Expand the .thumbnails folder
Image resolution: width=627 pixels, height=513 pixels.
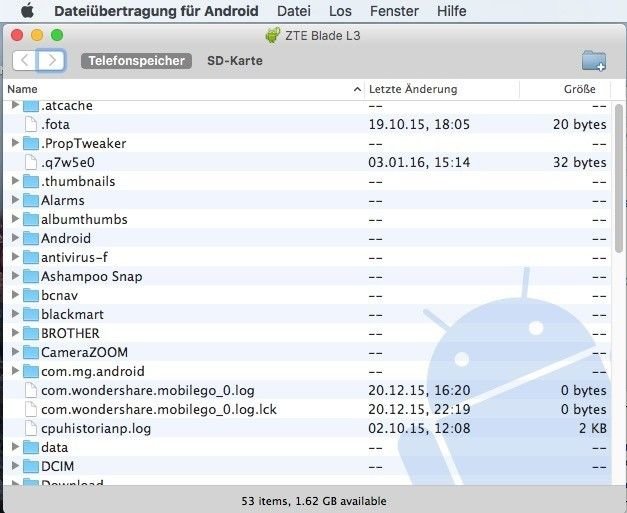(x=15, y=181)
